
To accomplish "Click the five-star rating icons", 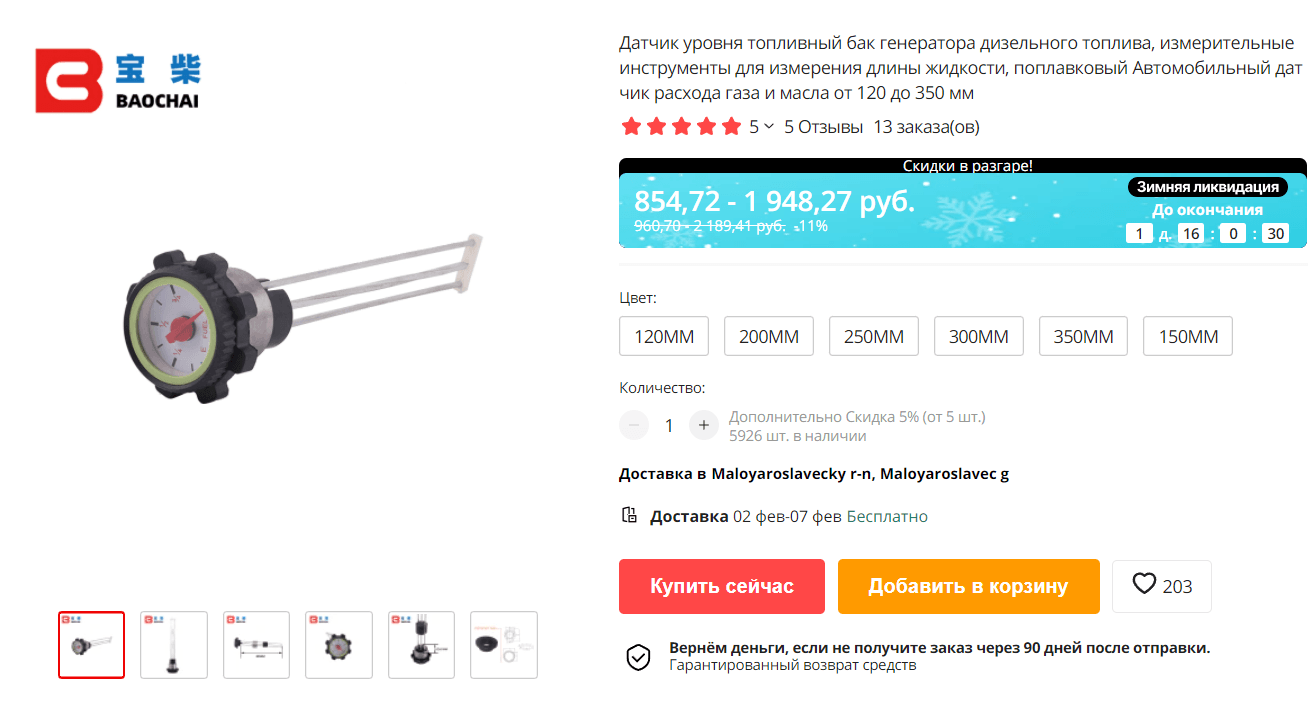I will (x=682, y=127).
